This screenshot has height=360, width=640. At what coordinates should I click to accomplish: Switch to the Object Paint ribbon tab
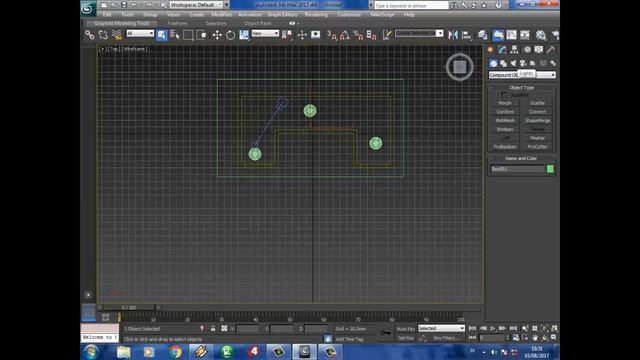[258, 24]
